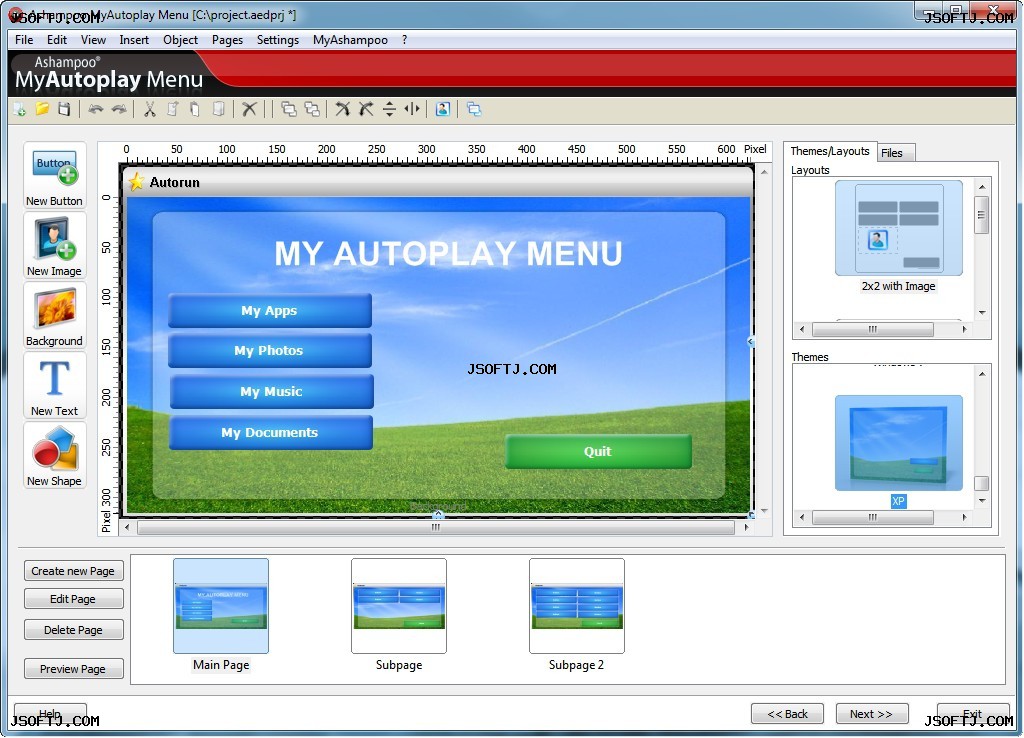The height and width of the screenshot is (738, 1024).
Task: Select the My Photos button on canvas
Action: [270, 351]
